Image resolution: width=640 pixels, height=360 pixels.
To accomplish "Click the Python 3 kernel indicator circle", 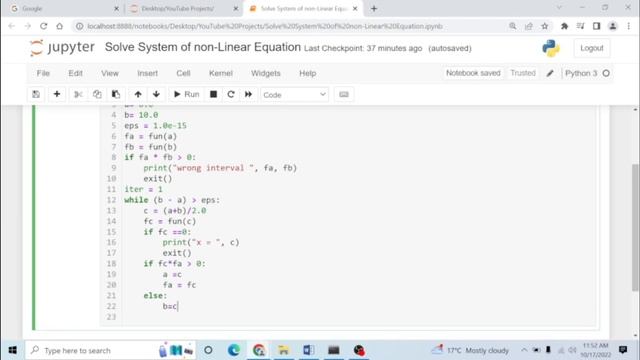I will click(x=606, y=73).
